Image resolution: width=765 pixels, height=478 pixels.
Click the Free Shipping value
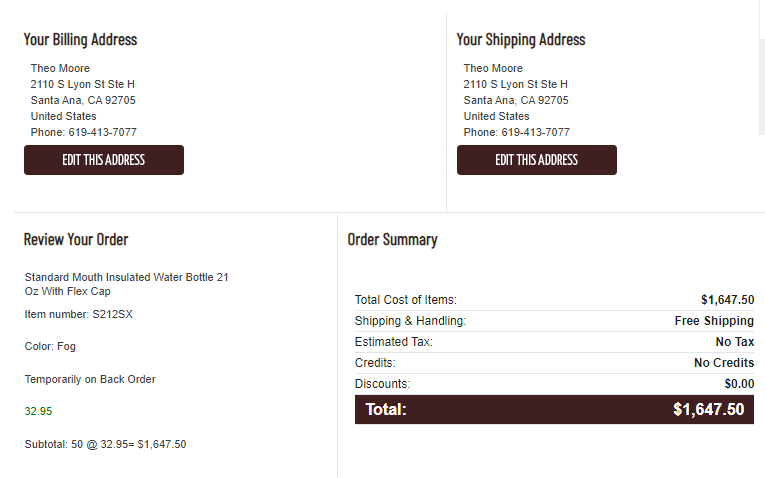(x=714, y=320)
